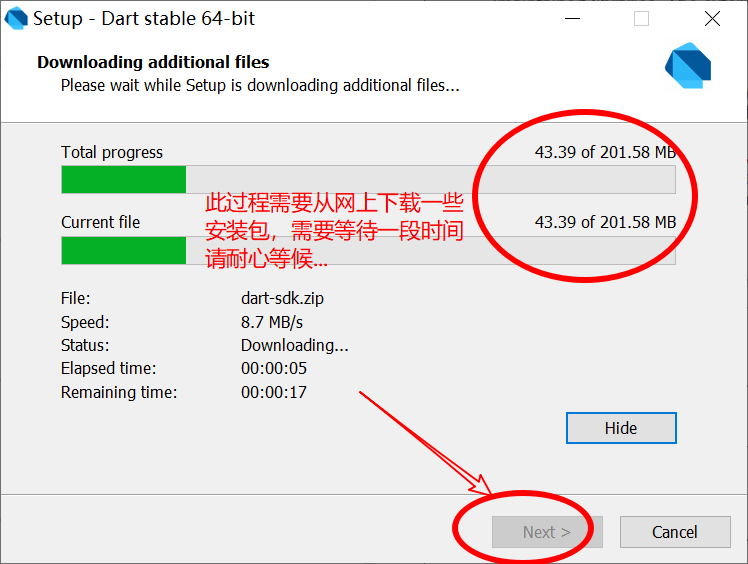Hide the download details with Hide button
The height and width of the screenshot is (564, 748).
click(x=621, y=428)
